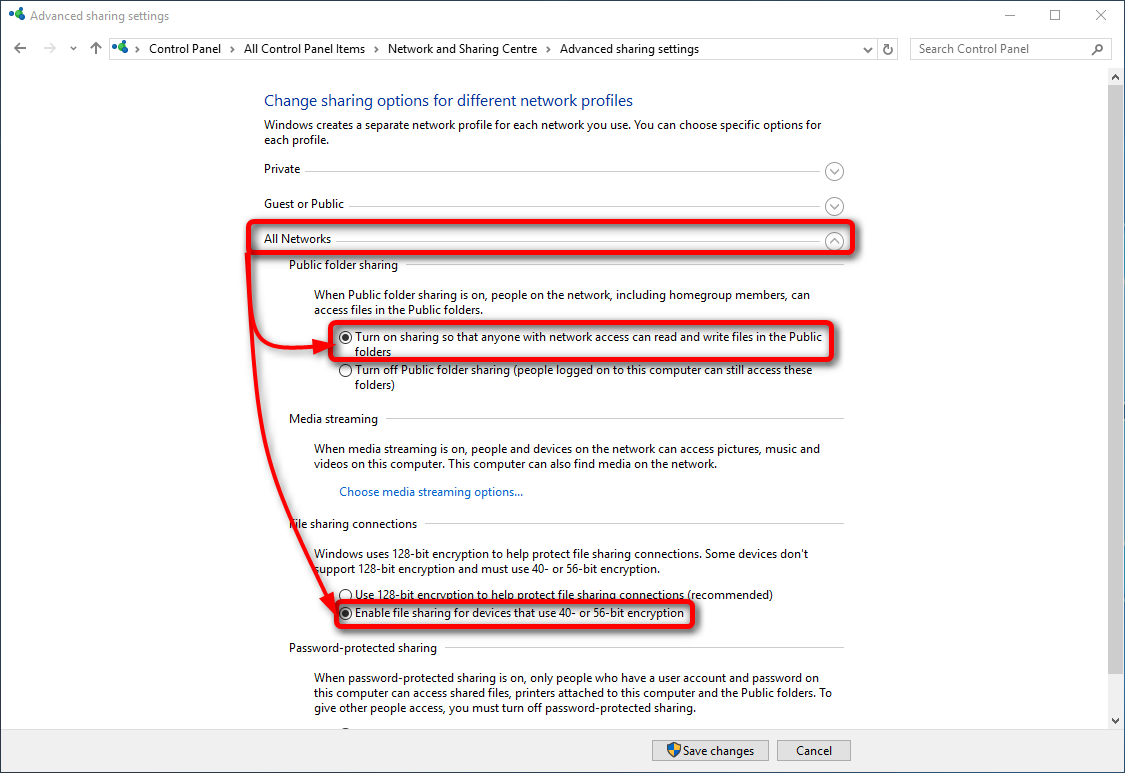Viewport: 1125px width, 773px height.
Task: Click the scrollbar up arrow
Action: pyautogui.click(x=1115, y=77)
